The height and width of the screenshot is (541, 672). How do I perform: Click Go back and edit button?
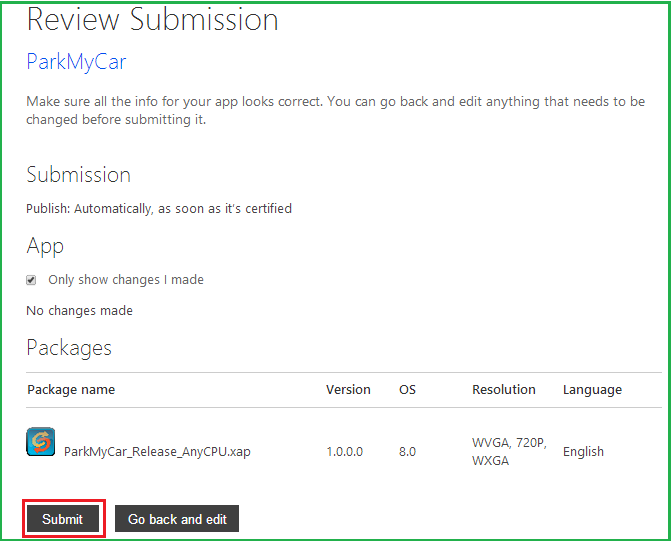point(177,519)
